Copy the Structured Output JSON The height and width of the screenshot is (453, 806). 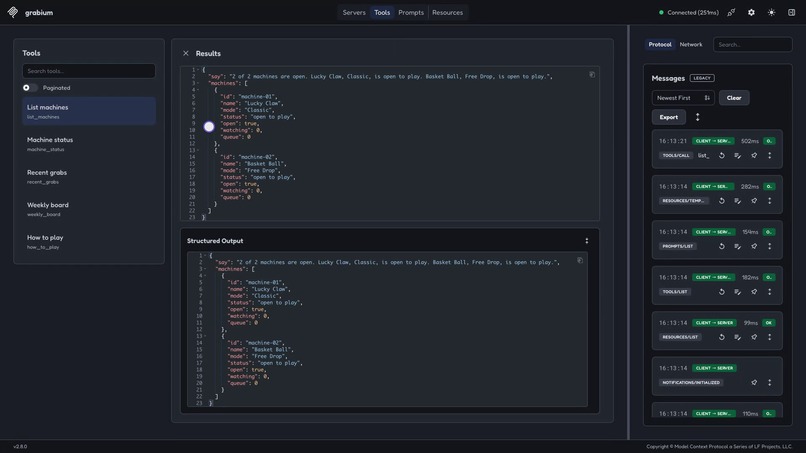(579, 260)
